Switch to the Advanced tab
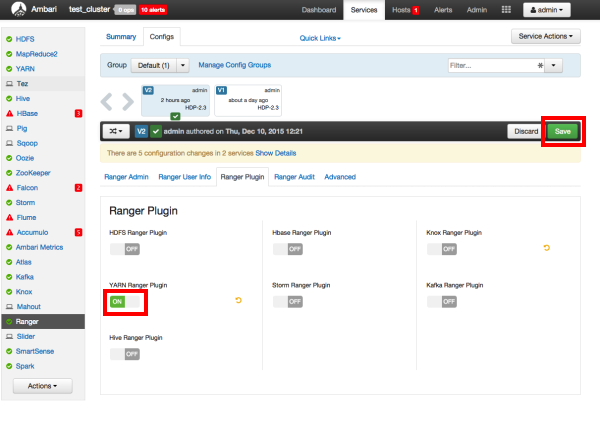Image resolution: width=600 pixels, height=433 pixels. coord(340,177)
